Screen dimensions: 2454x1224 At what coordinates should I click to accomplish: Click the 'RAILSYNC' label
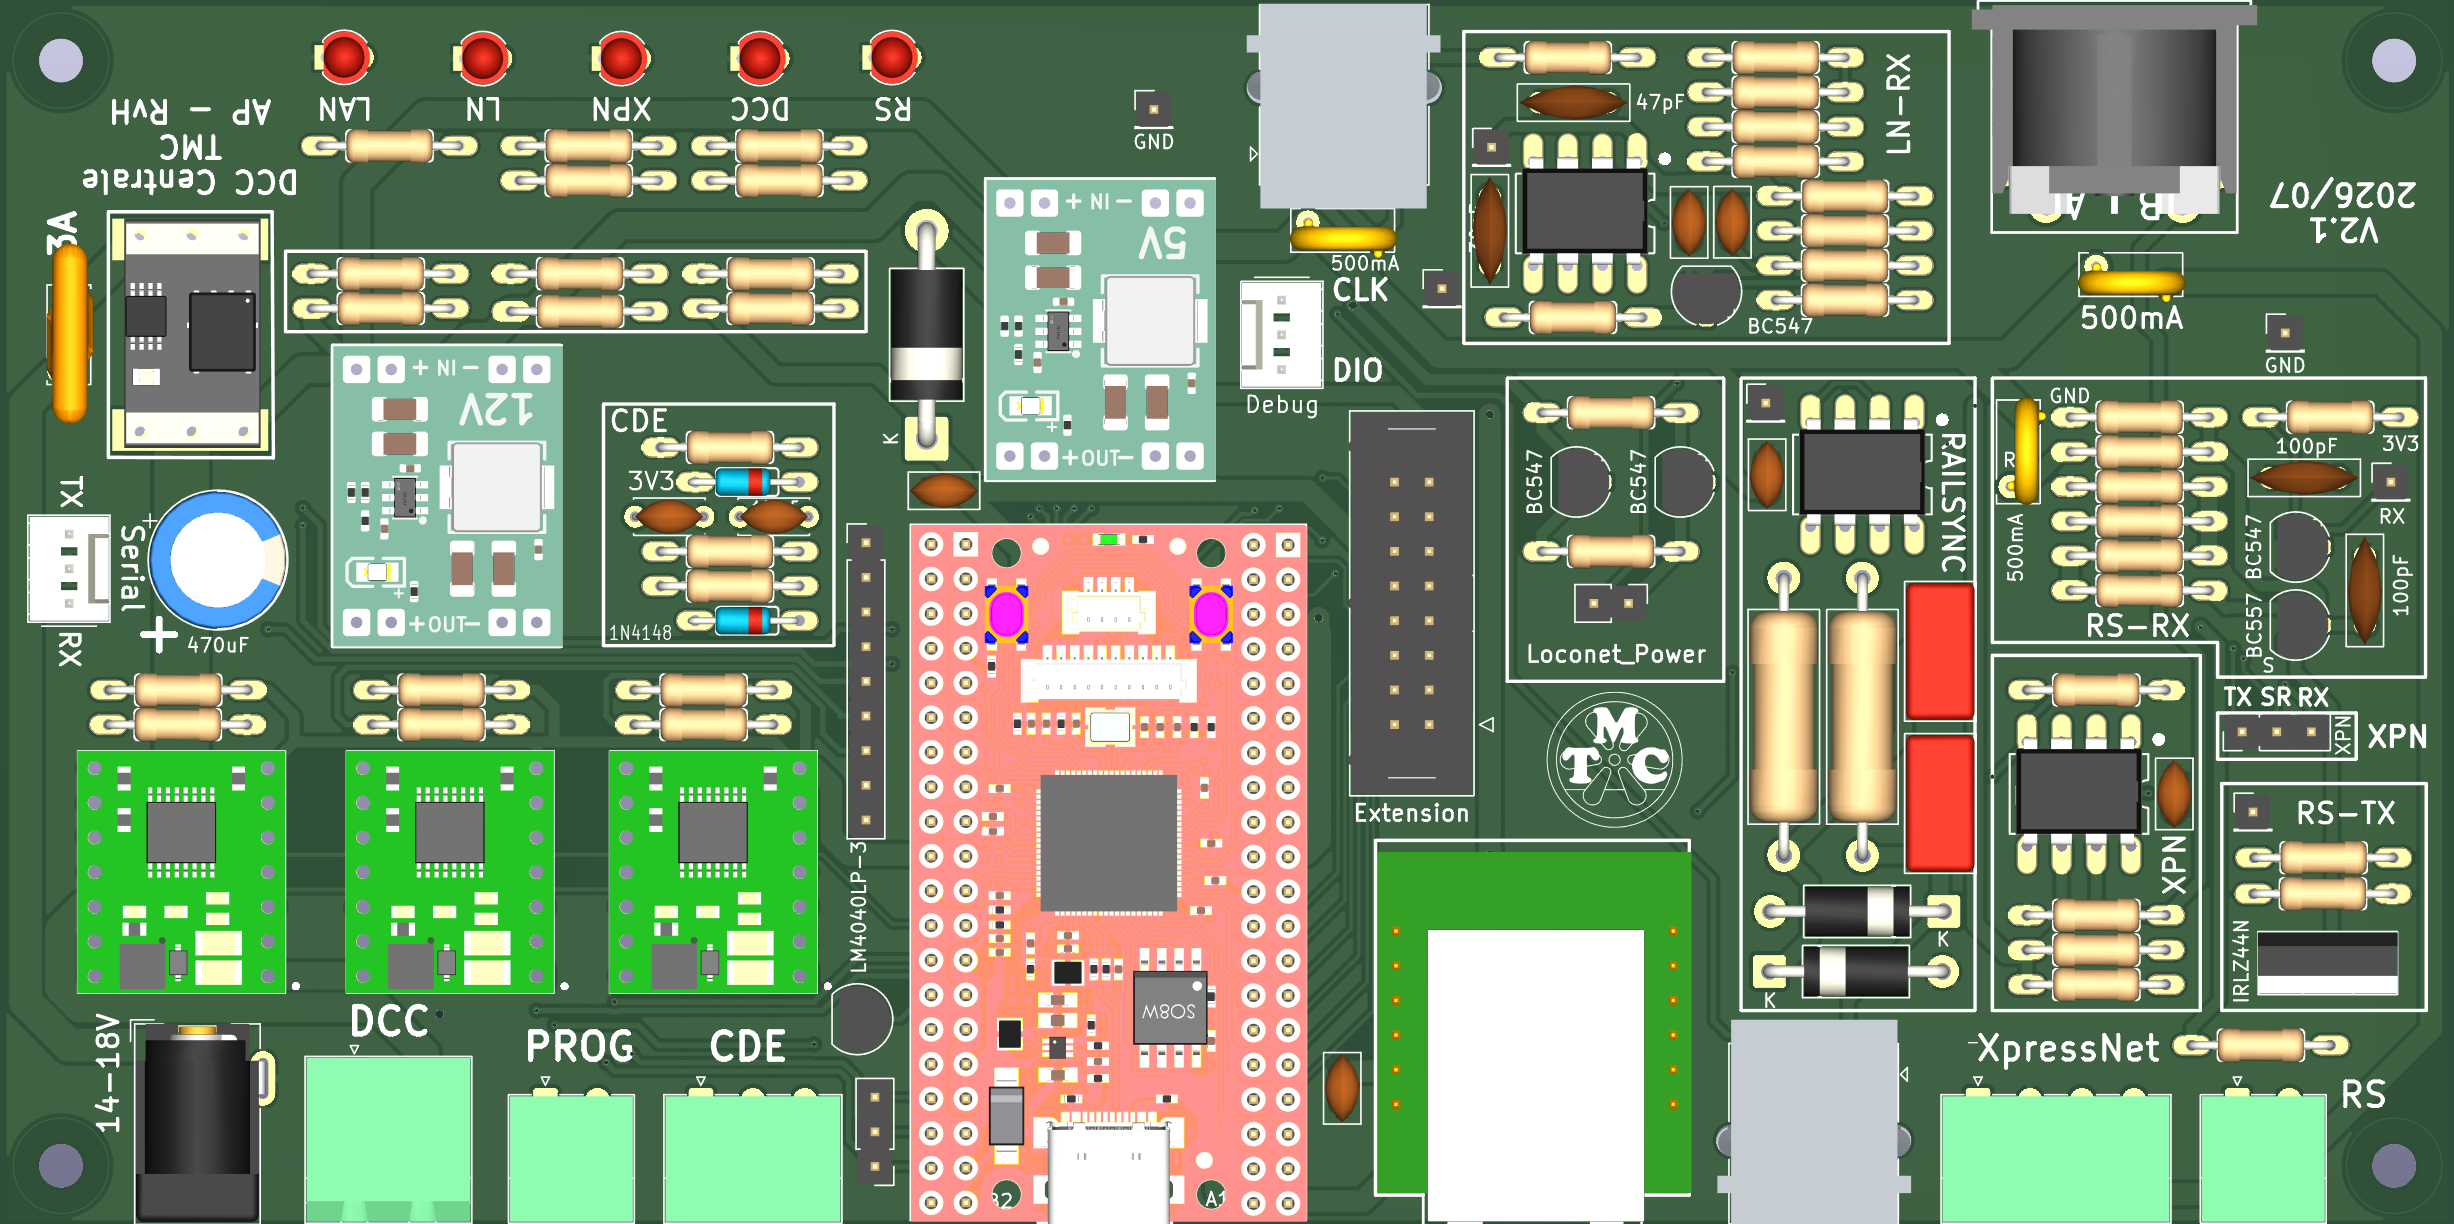1953,502
